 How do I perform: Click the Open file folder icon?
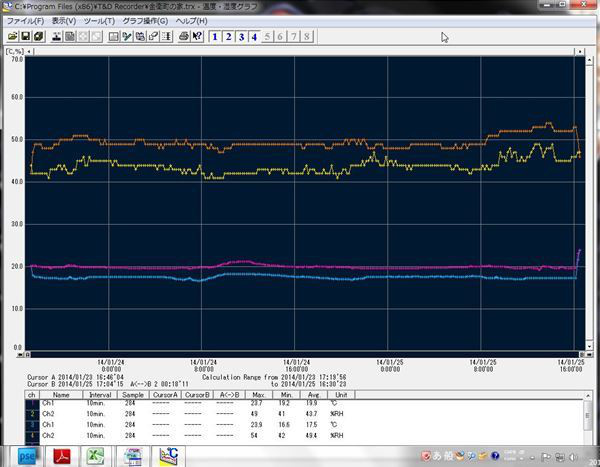click(x=13, y=36)
